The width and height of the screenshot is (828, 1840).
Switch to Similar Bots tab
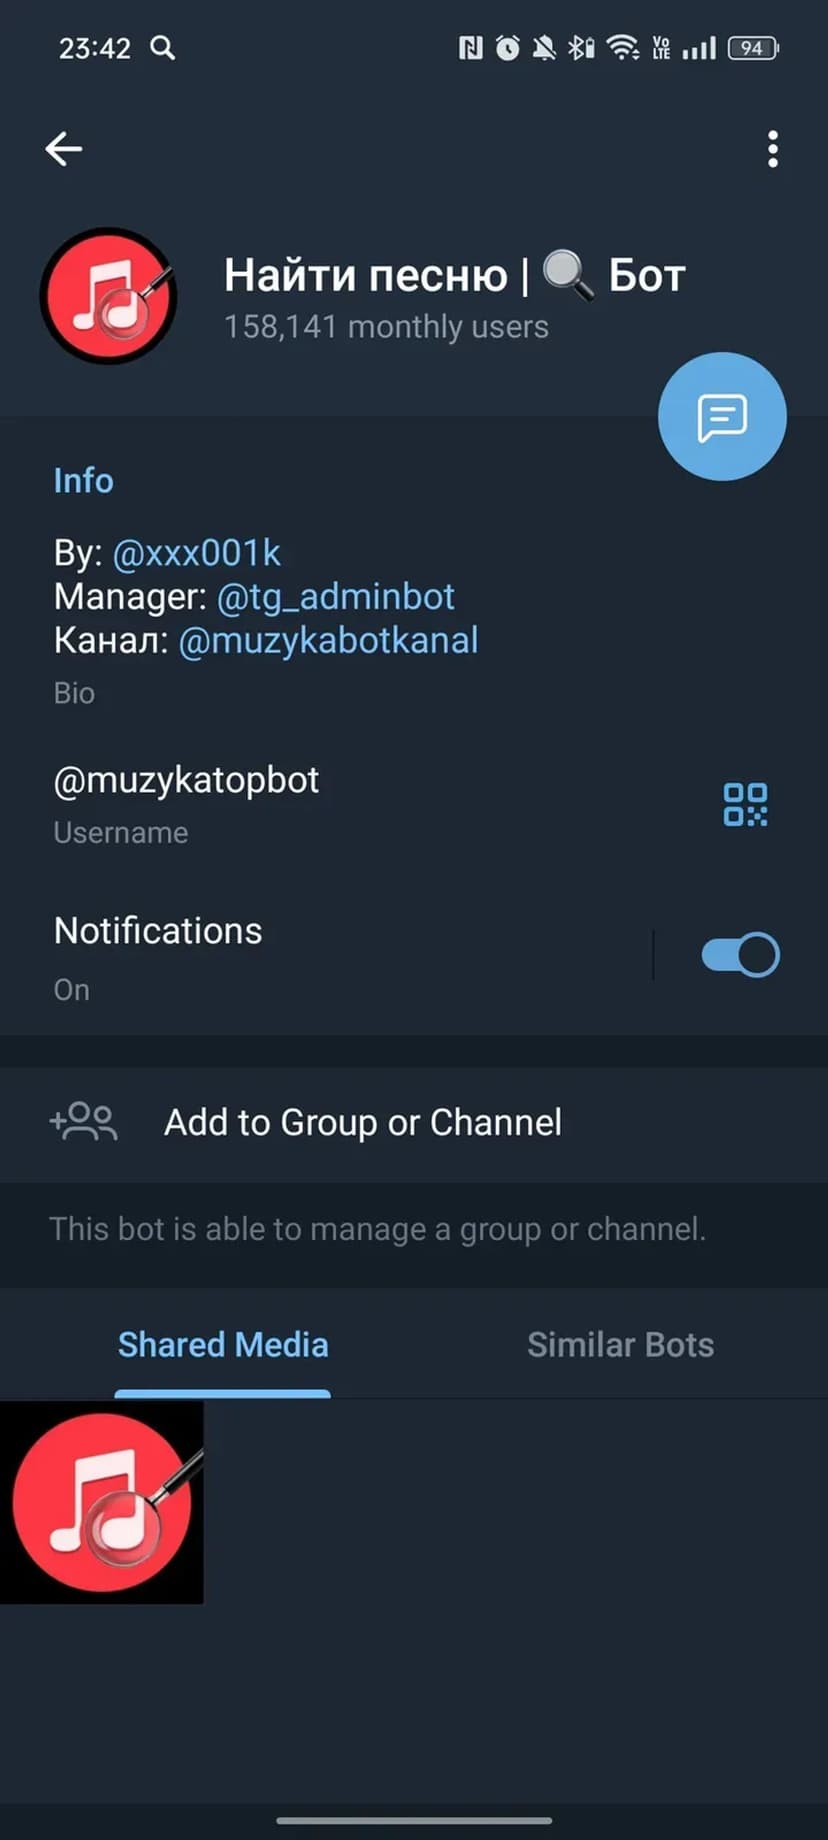[x=620, y=1345]
